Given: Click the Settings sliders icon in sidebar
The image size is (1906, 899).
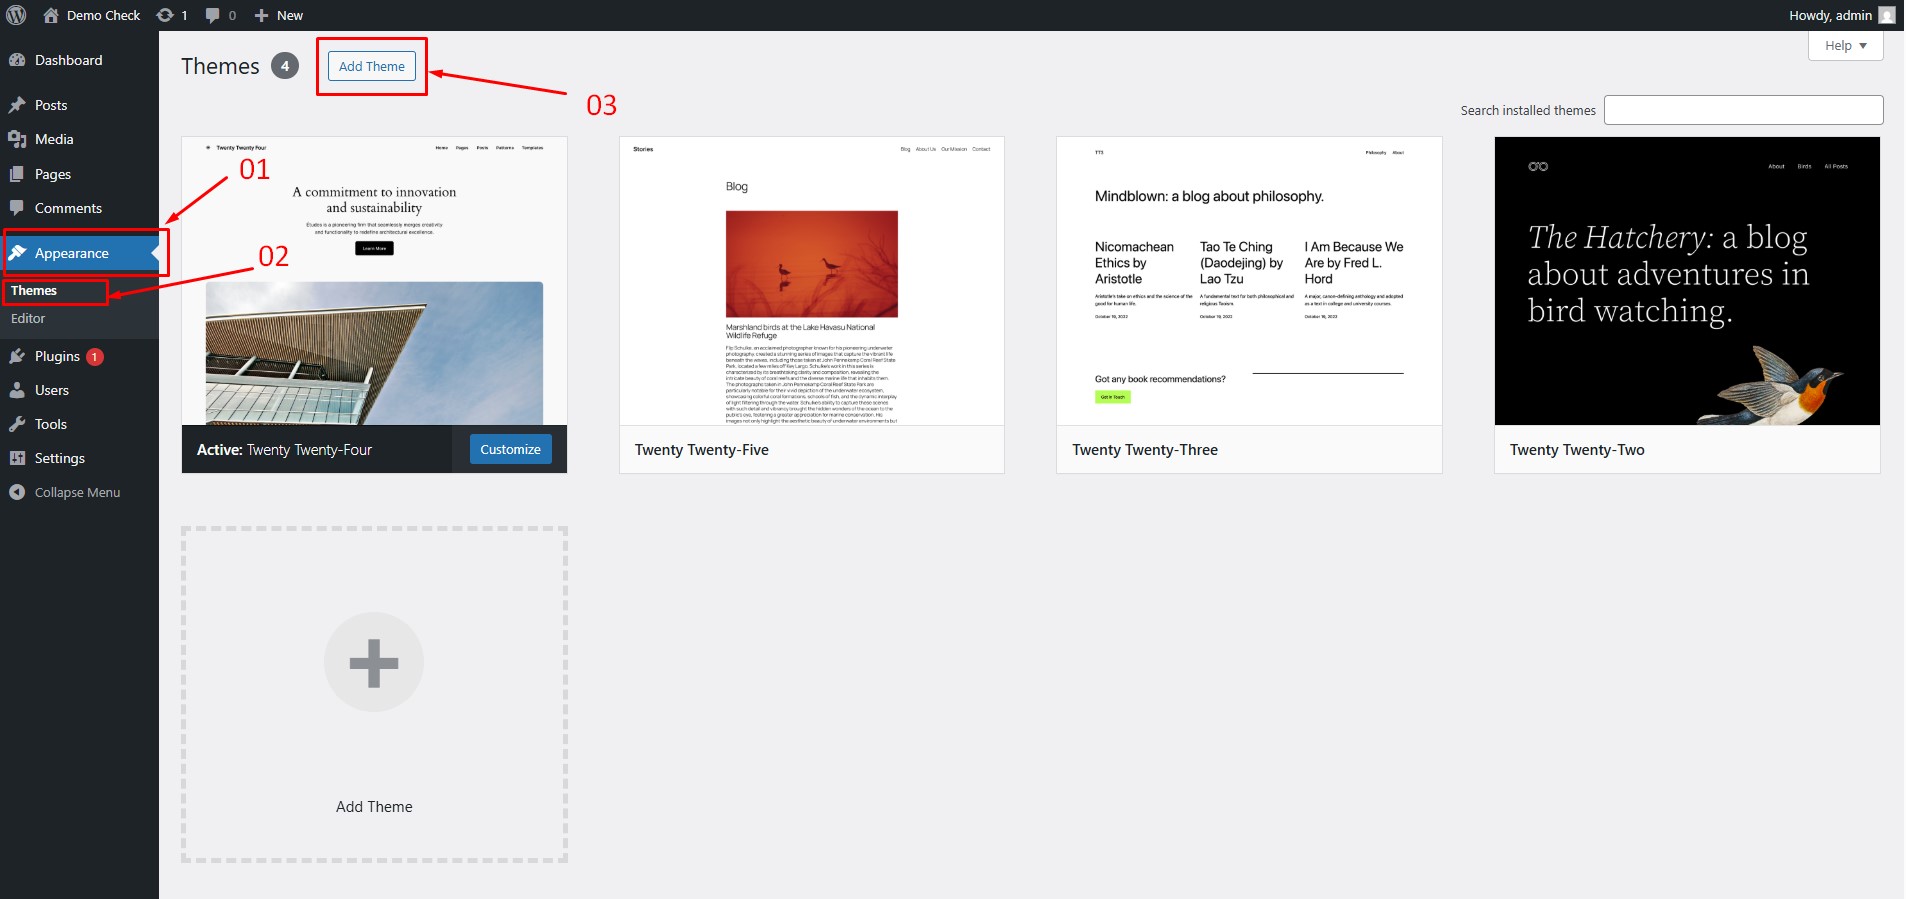Looking at the screenshot, I should 17,458.
